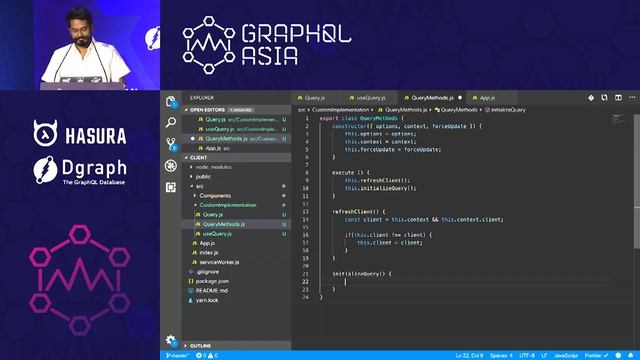Image resolution: width=640 pixels, height=360 pixels.
Task: Expand the public folder
Action: coord(236,177)
